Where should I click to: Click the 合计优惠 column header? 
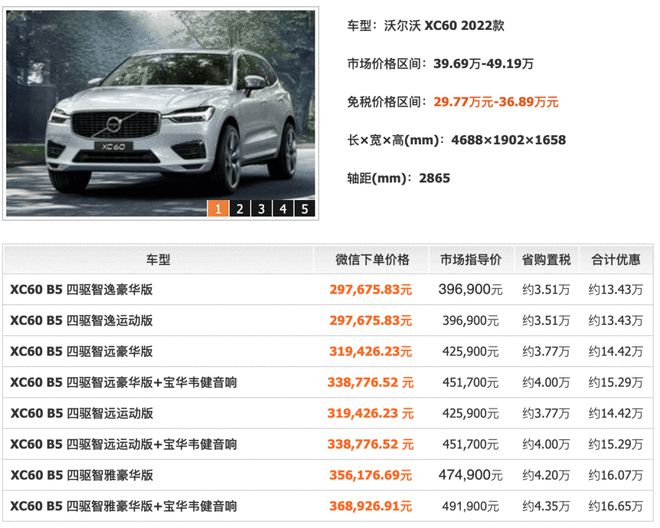tap(616, 259)
